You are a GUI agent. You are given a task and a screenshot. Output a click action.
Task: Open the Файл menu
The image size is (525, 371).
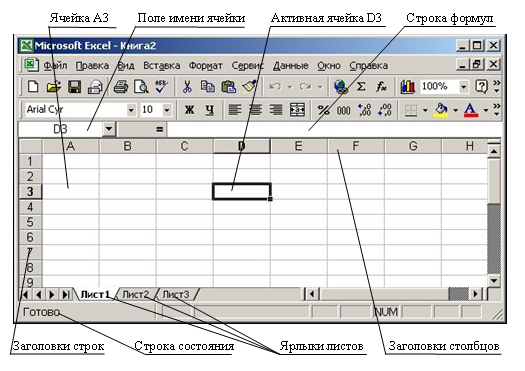[x=55, y=66]
